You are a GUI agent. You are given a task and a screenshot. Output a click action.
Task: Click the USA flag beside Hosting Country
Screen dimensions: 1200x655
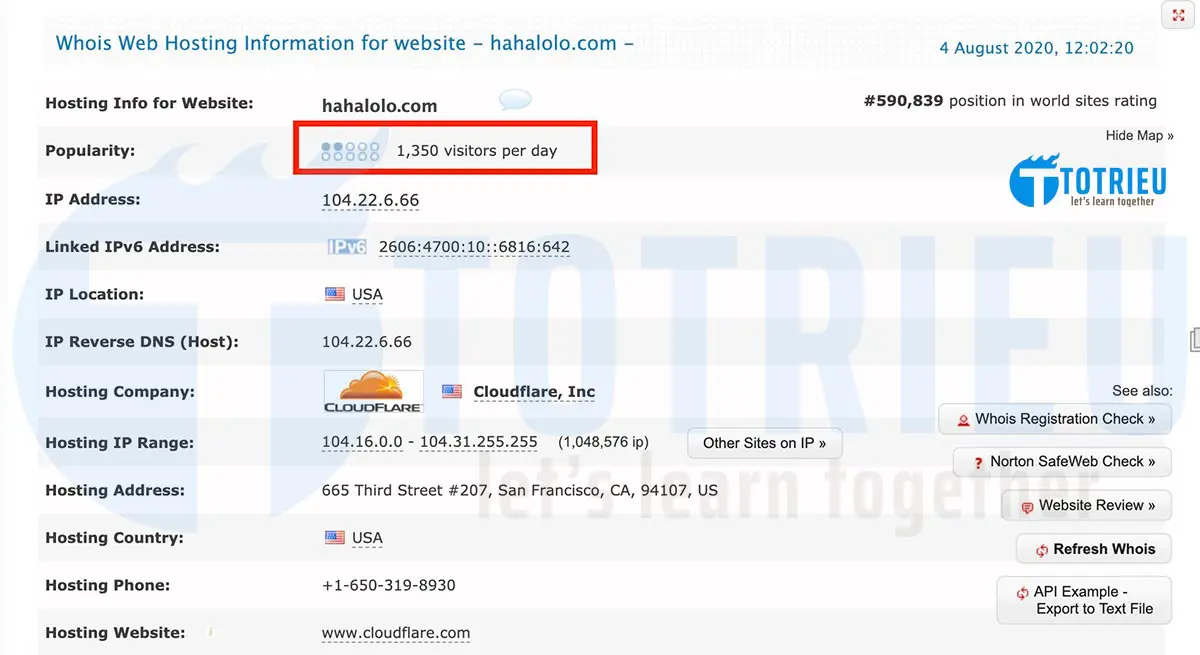tap(335, 537)
